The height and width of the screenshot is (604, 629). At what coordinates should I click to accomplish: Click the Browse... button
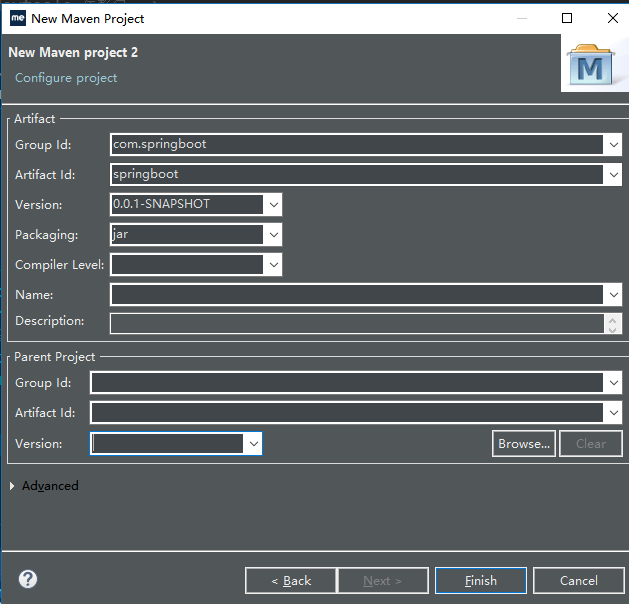524,443
